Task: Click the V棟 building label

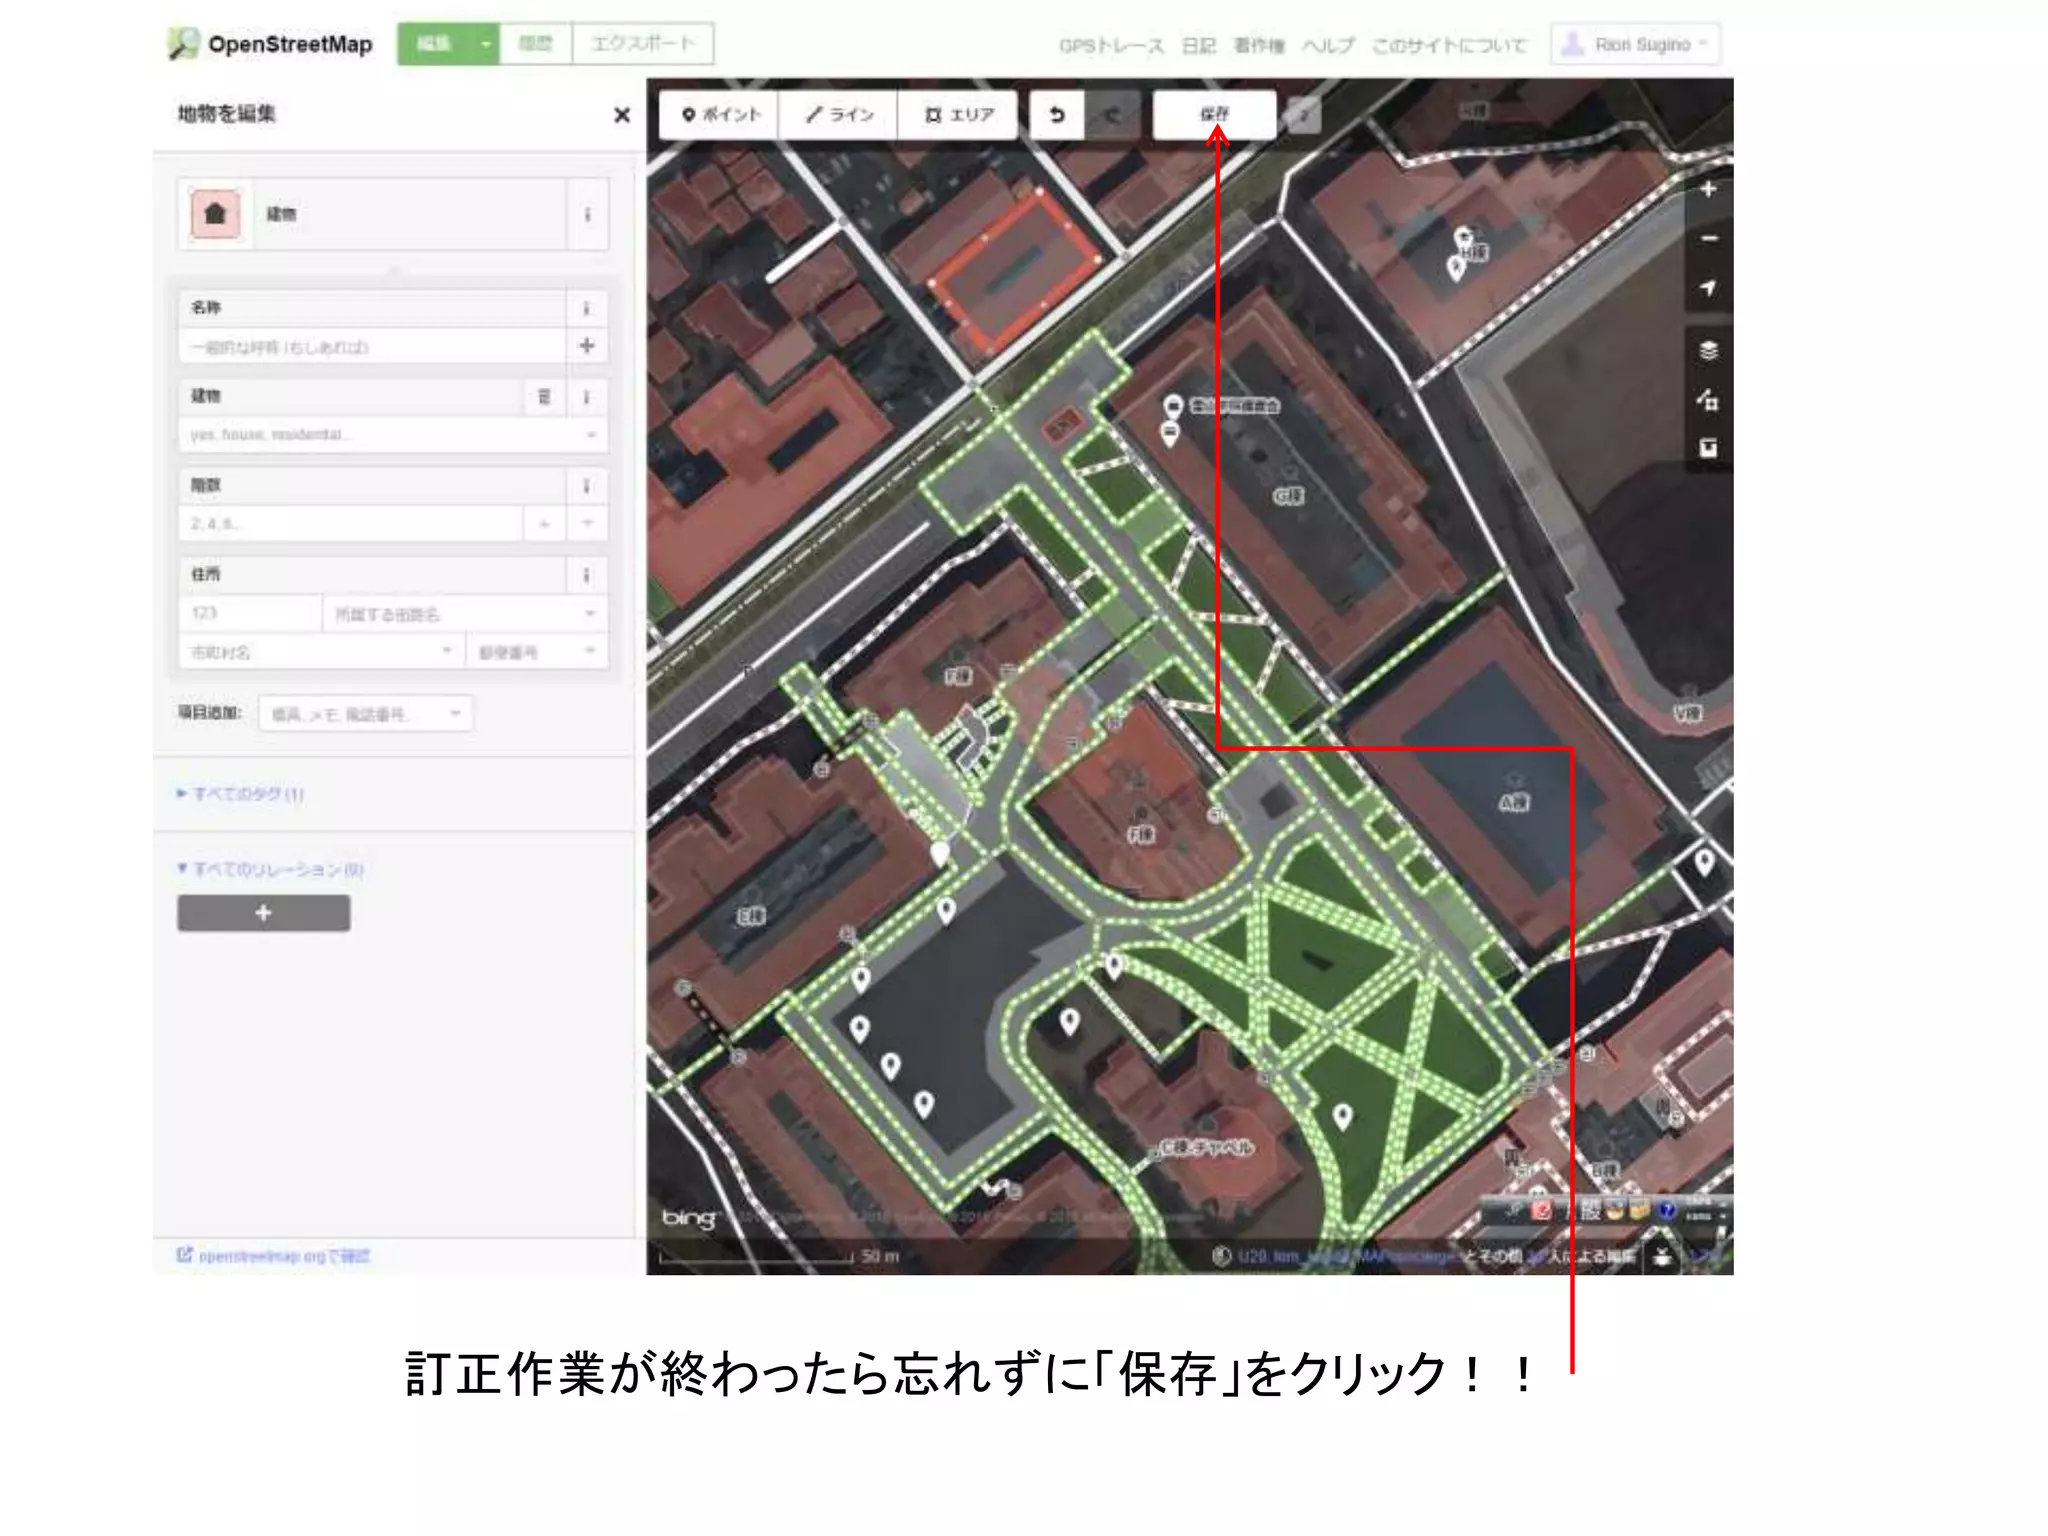Action: pyautogui.click(x=1689, y=713)
